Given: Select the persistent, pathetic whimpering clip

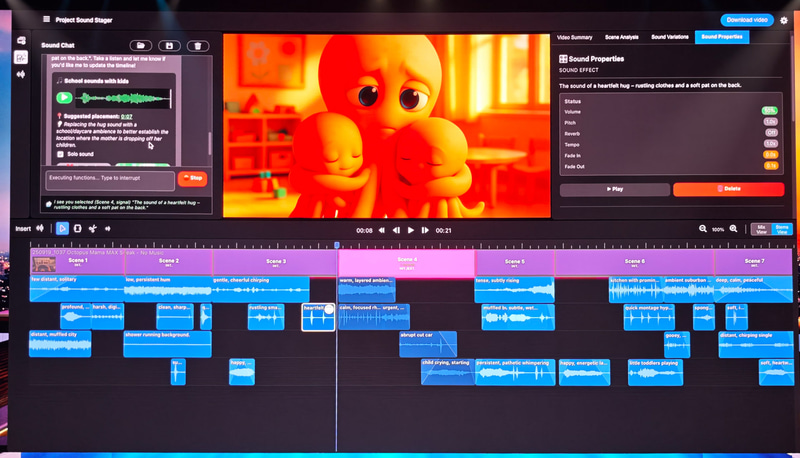Looking at the screenshot, I should (x=515, y=372).
